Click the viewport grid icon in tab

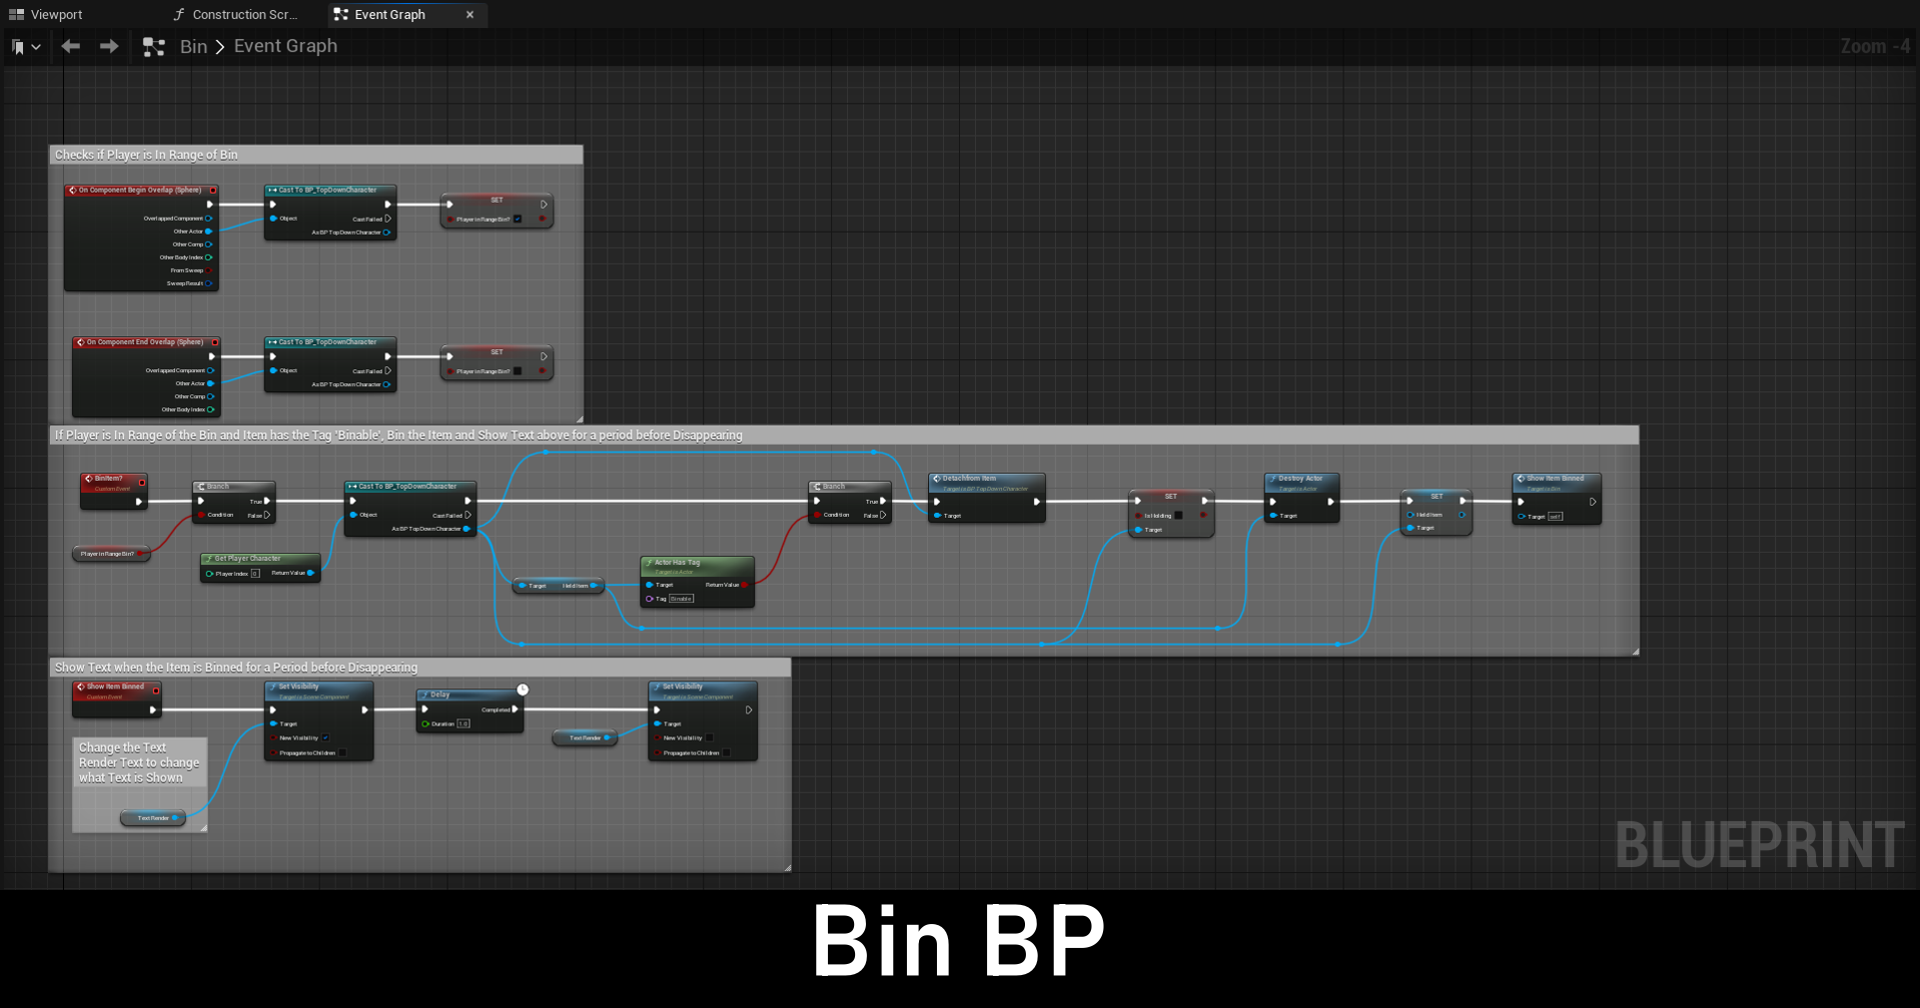16,15
